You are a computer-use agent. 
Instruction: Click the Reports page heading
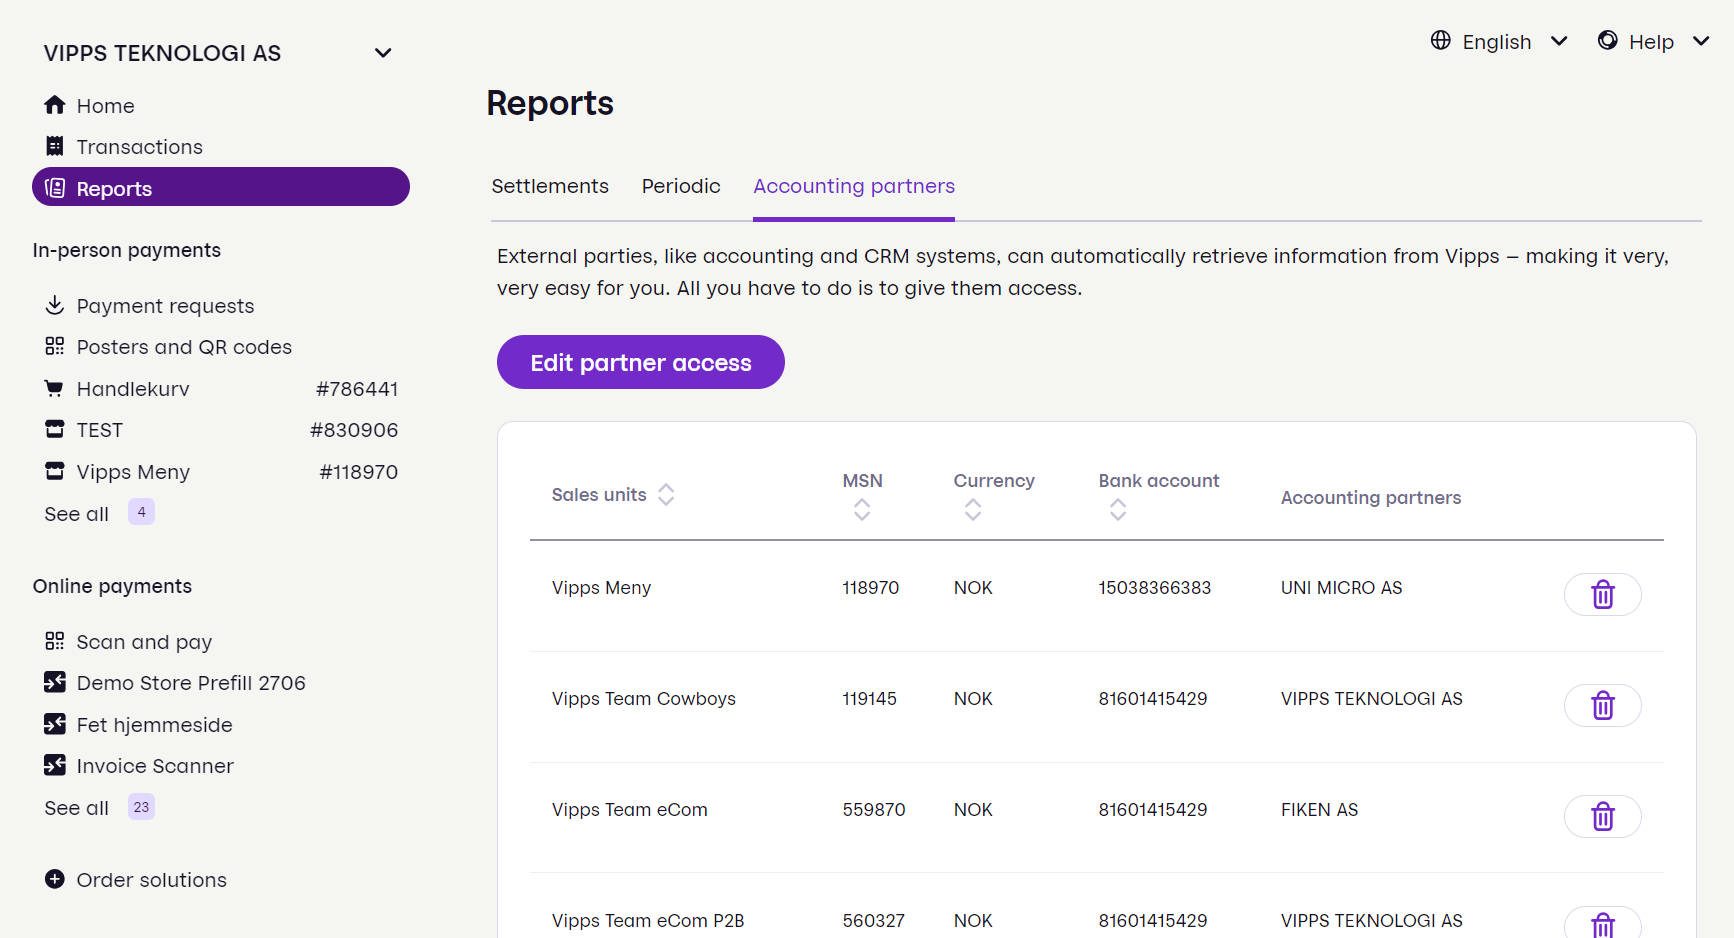[x=550, y=103]
